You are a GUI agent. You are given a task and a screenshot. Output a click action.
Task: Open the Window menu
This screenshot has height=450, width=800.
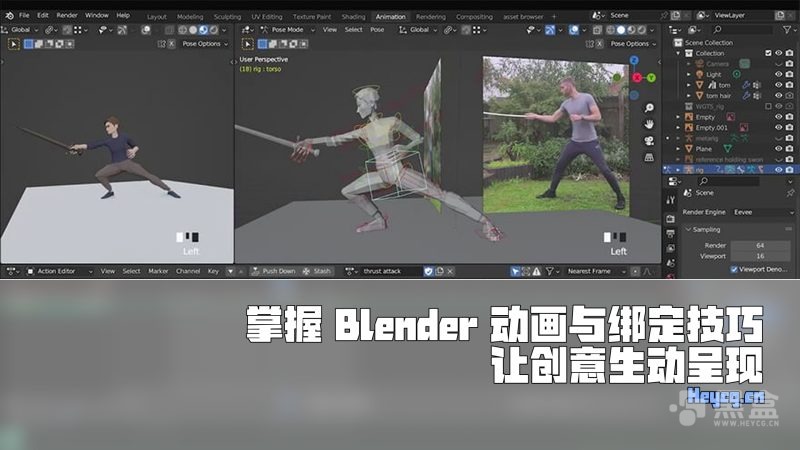(96, 15)
